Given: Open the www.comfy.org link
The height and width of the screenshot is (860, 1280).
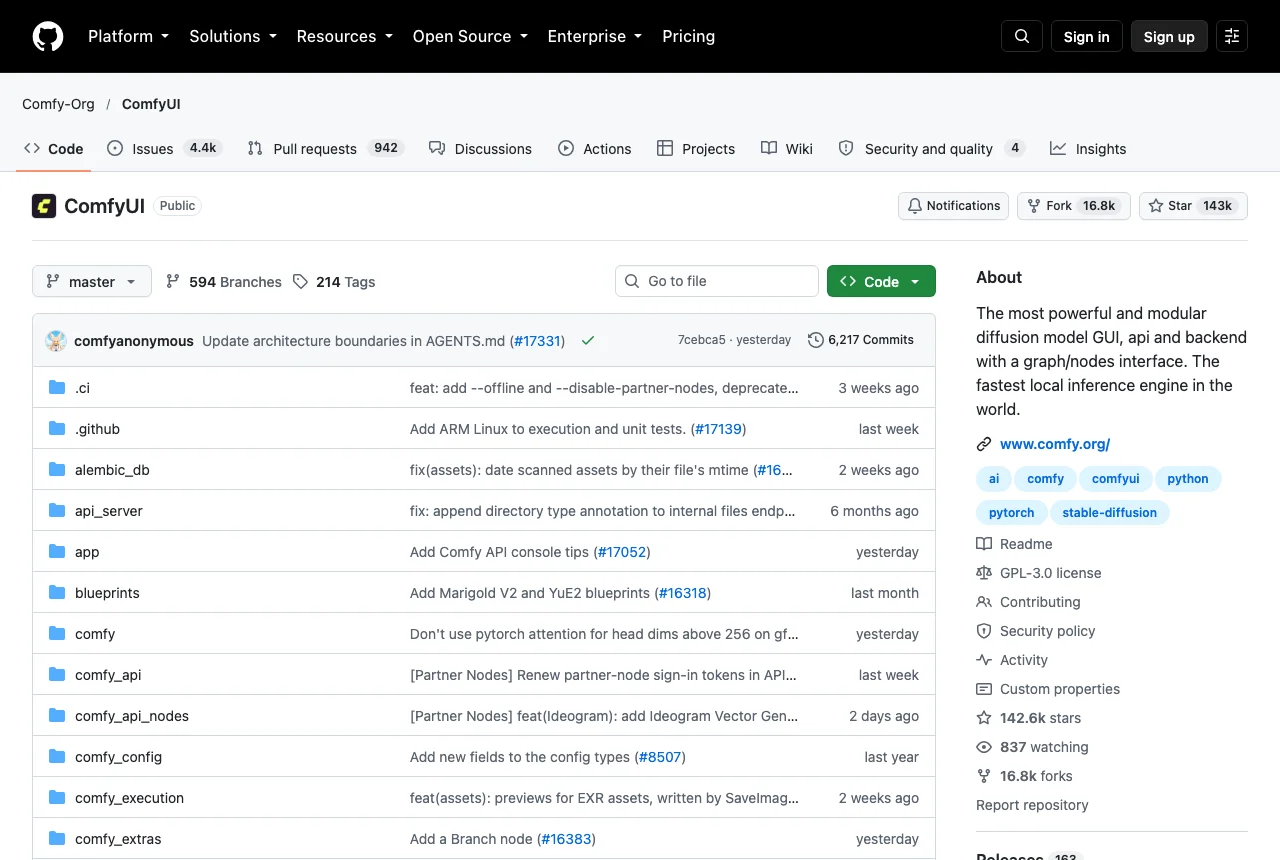Looking at the screenshot, I should (x=1055, y=444).
